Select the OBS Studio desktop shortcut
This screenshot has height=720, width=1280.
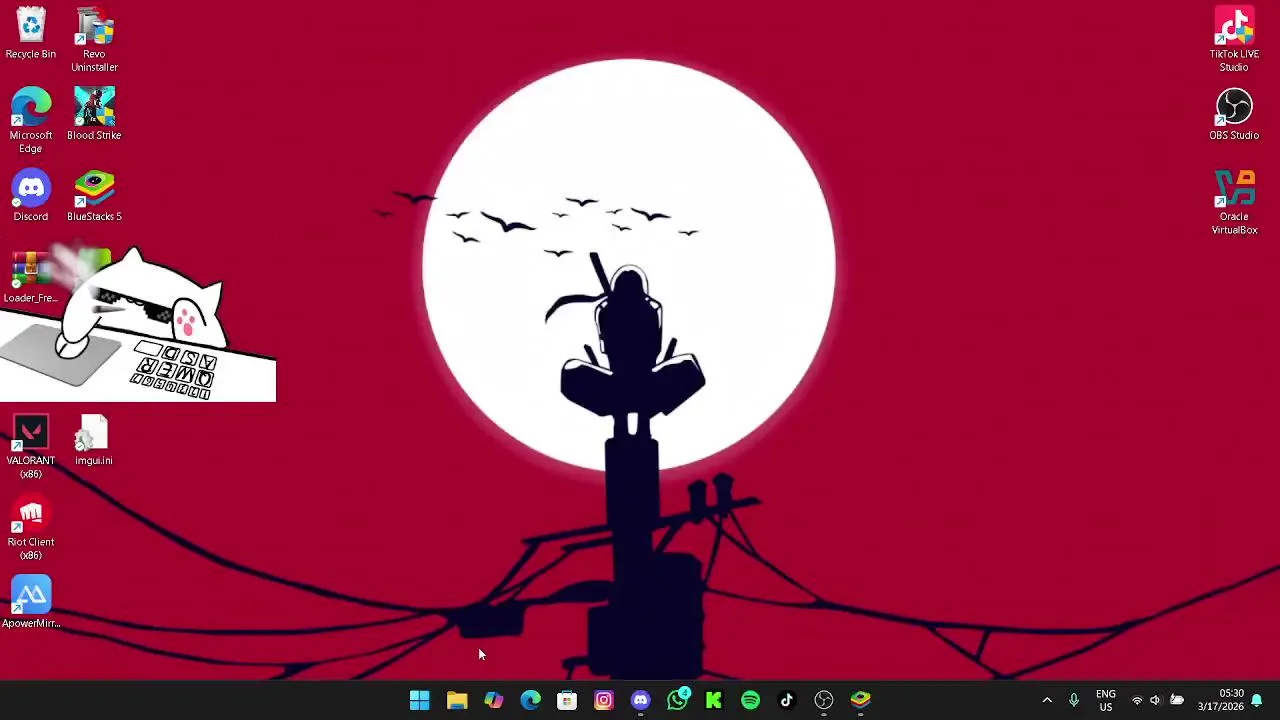click(1234, 115)
